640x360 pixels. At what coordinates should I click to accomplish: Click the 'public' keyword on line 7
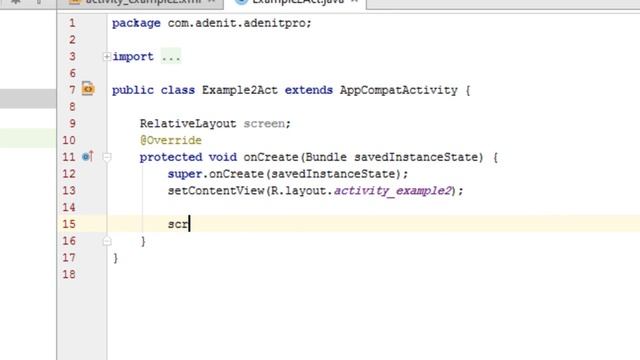[x=133, y=90]
